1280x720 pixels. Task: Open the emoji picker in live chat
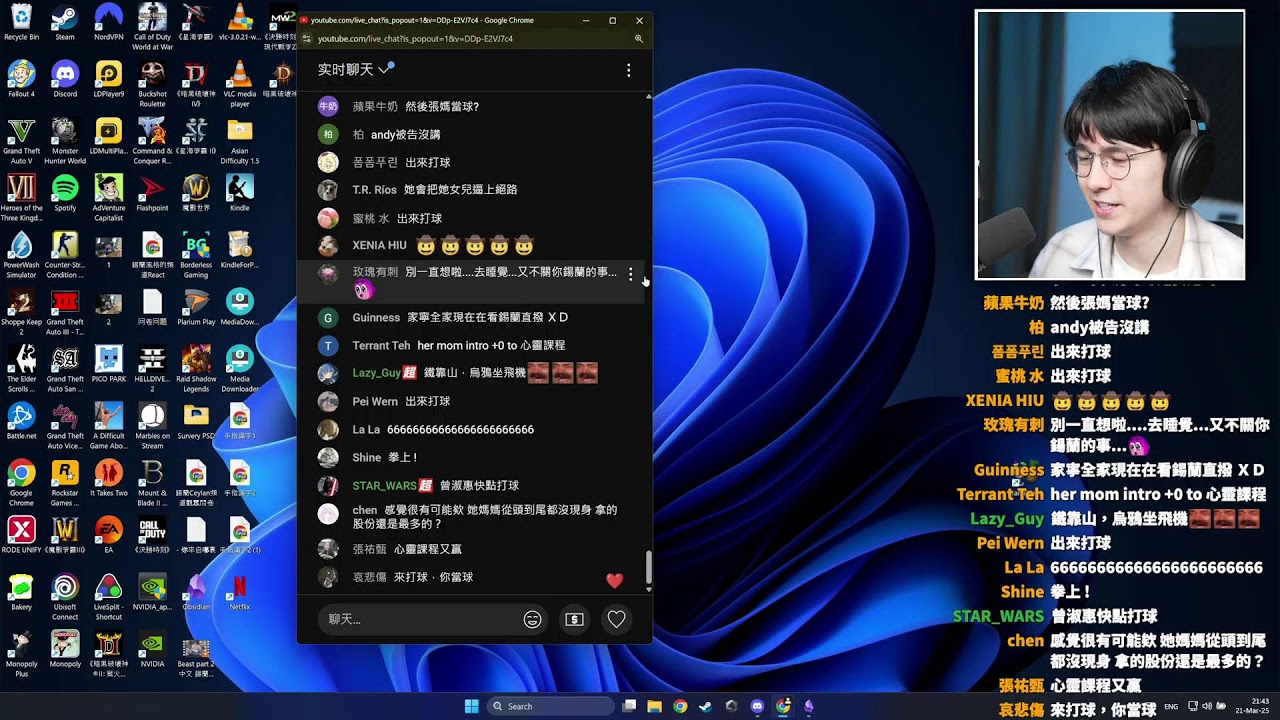click(532, 619)
